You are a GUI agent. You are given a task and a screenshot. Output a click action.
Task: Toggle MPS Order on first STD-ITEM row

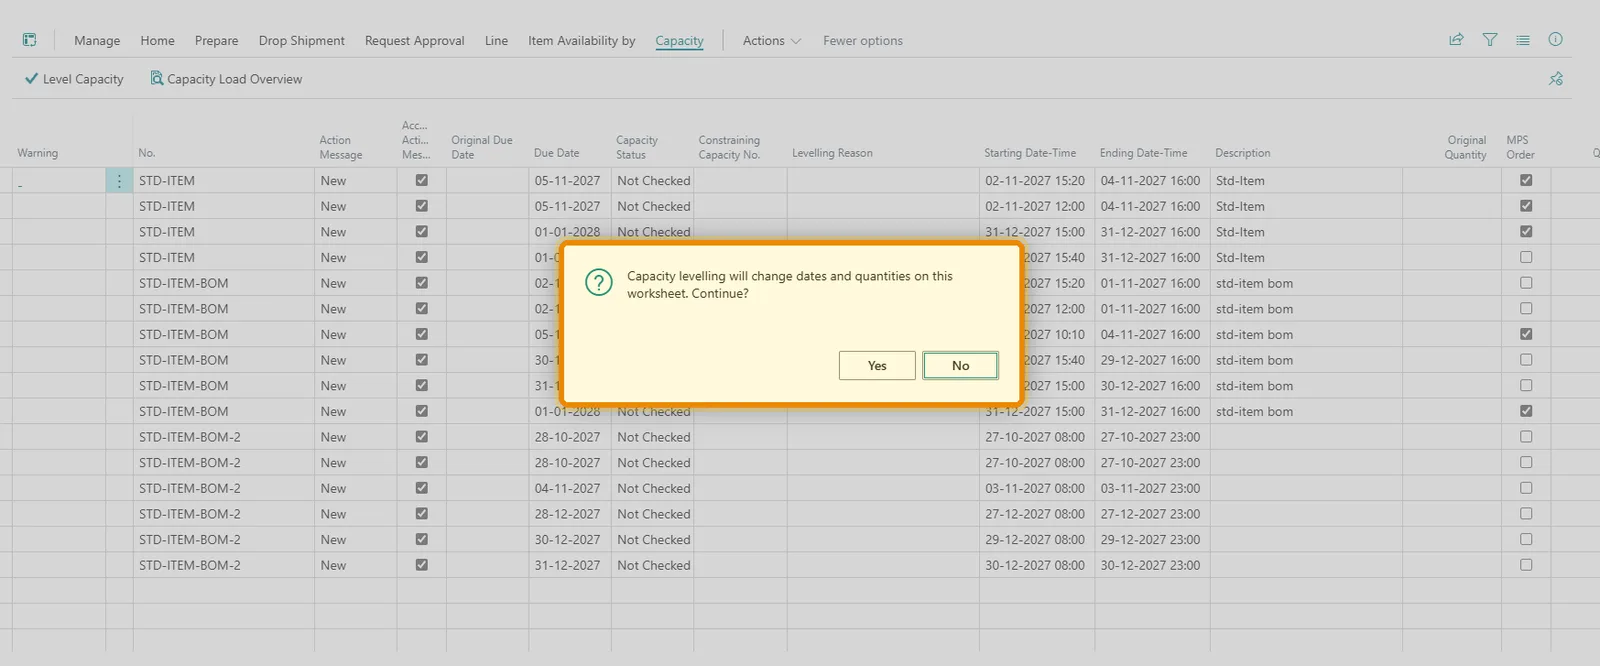tap(1526, 181)
